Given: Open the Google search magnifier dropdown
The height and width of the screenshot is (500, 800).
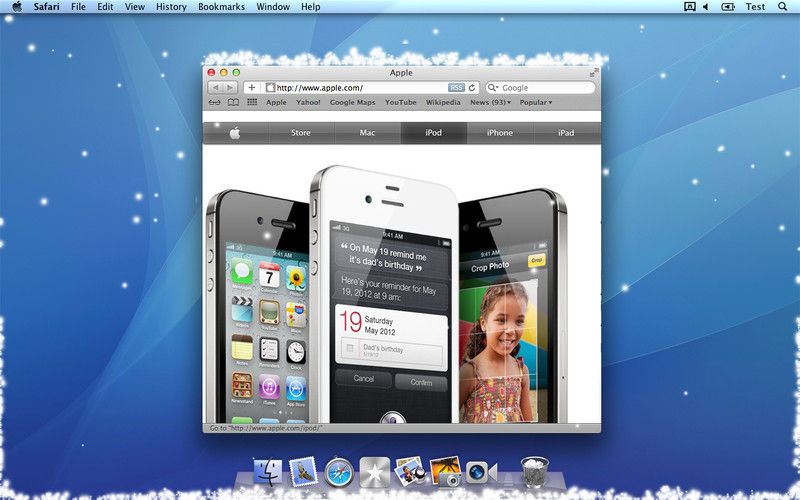Looking at the screenshot, I should (x=492, y=88).
